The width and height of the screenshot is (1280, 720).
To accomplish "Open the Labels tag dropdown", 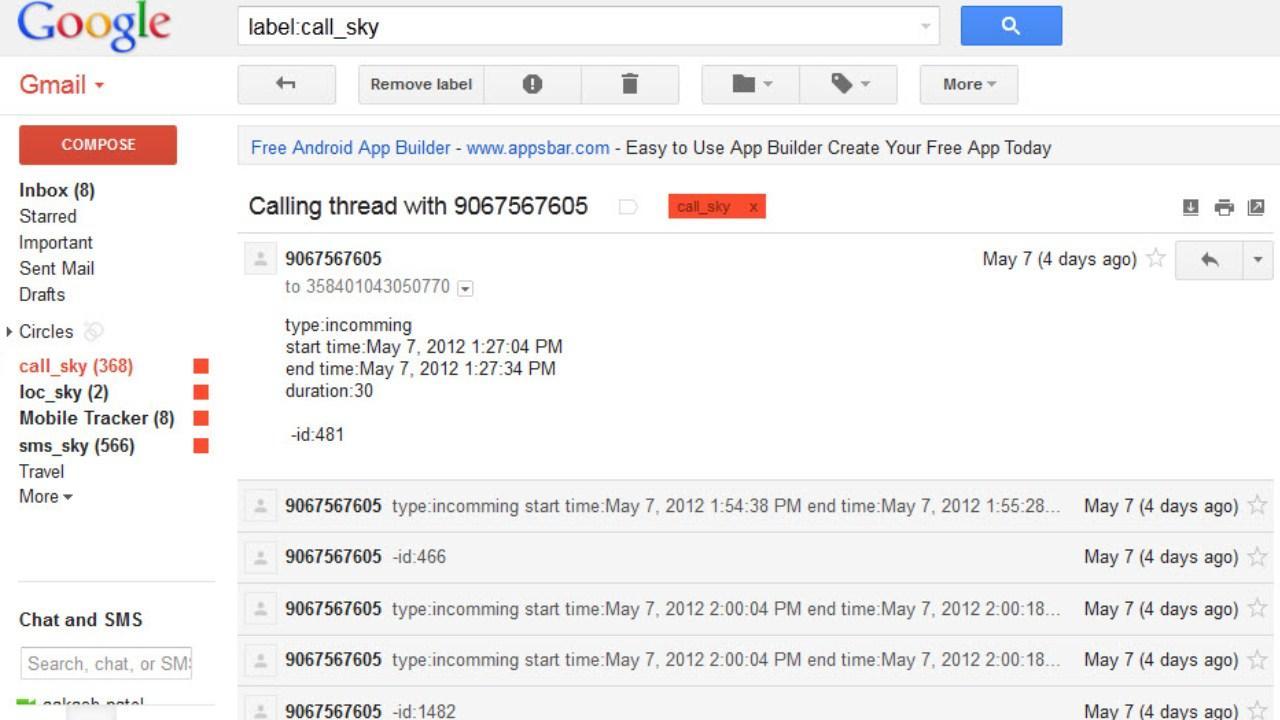I will [849, 84].
